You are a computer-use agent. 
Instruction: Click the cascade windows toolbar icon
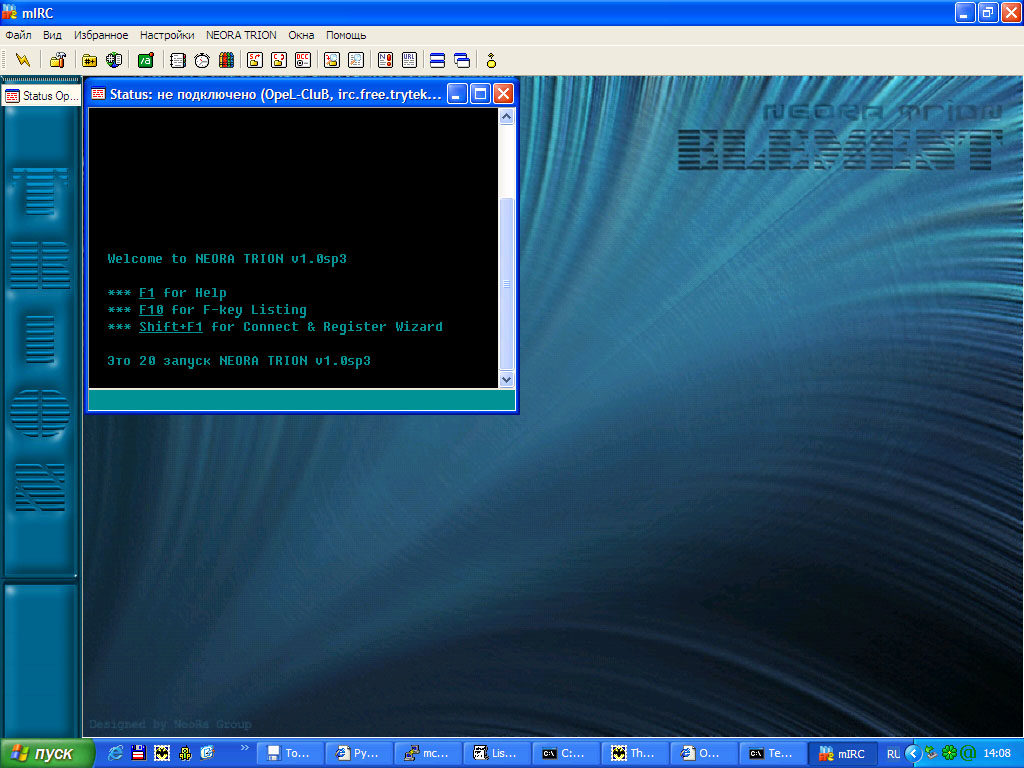(462, 61)
